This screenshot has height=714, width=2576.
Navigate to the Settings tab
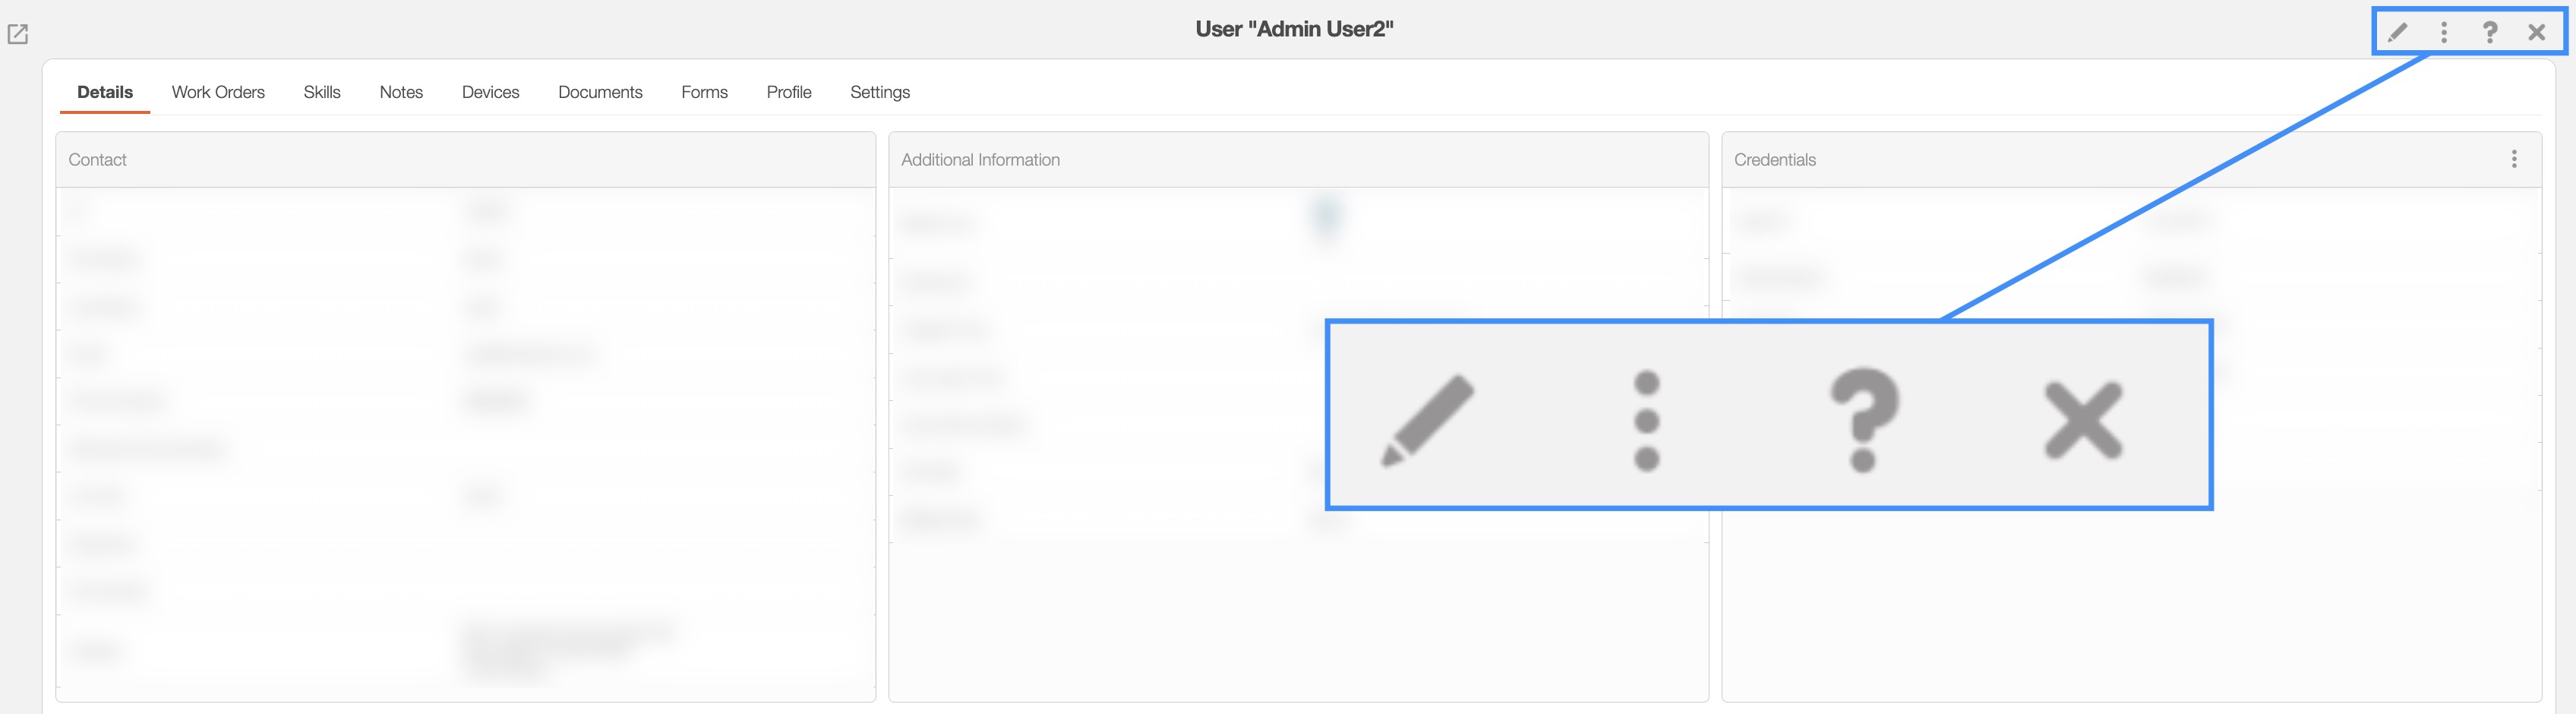[x=880, y=92]
